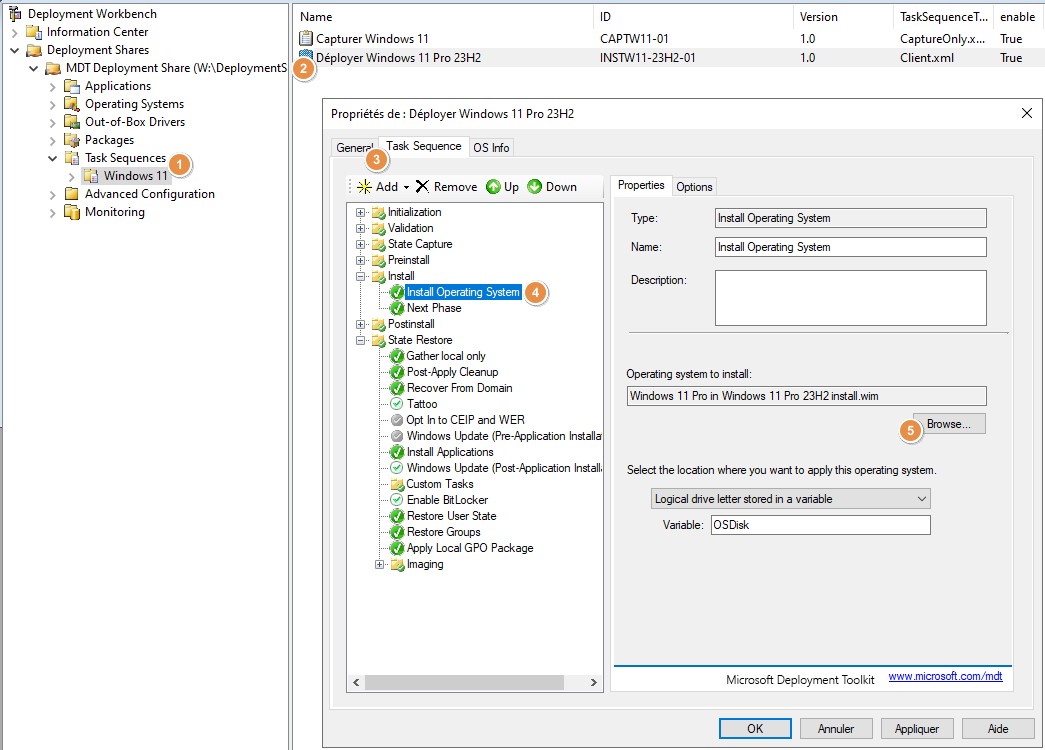
Task: Click the Remove X icon
Action: coord(422,187)
